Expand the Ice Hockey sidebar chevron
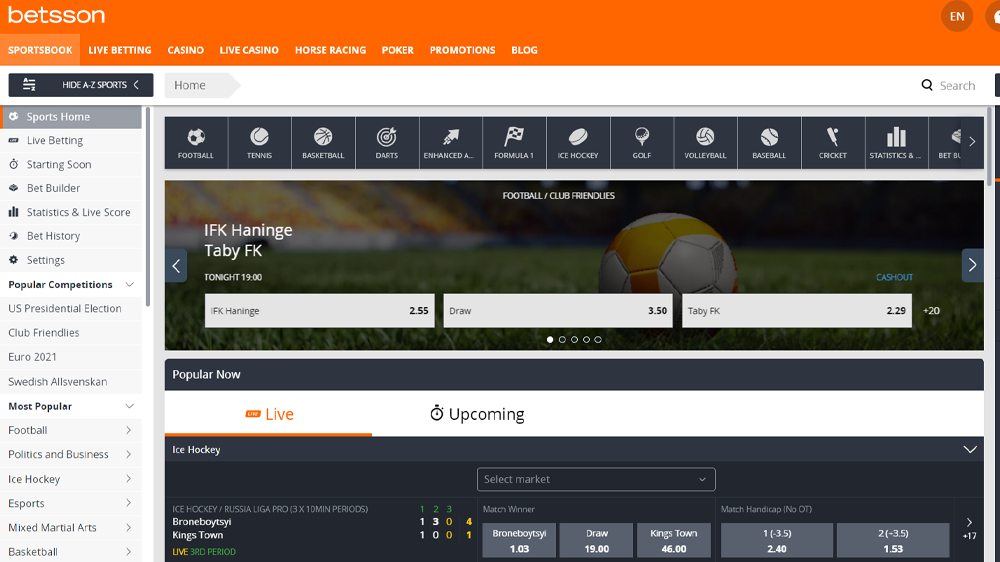 129,479
